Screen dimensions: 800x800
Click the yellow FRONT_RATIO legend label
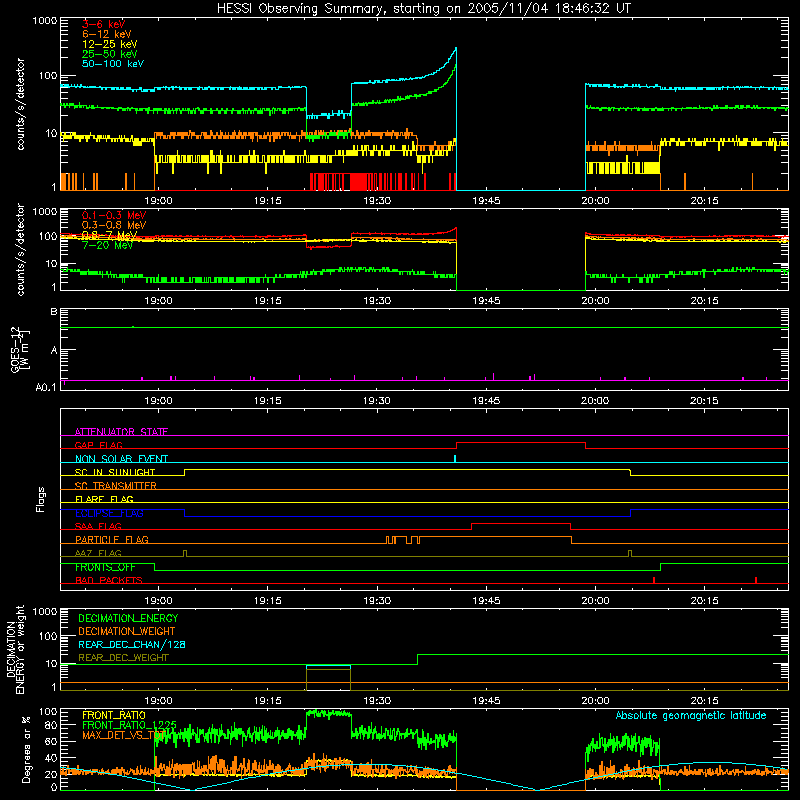pyautogui.click(x=114, y=715)
